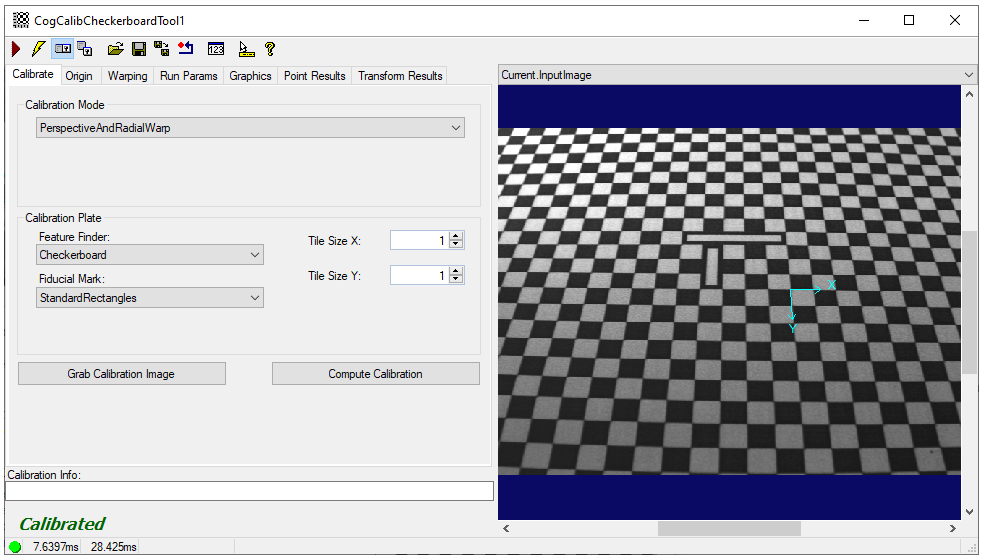The height and width of the screenshot is (560, 986).
Task: Click the Reset tool icon
Action: click(x=186, y=48)
